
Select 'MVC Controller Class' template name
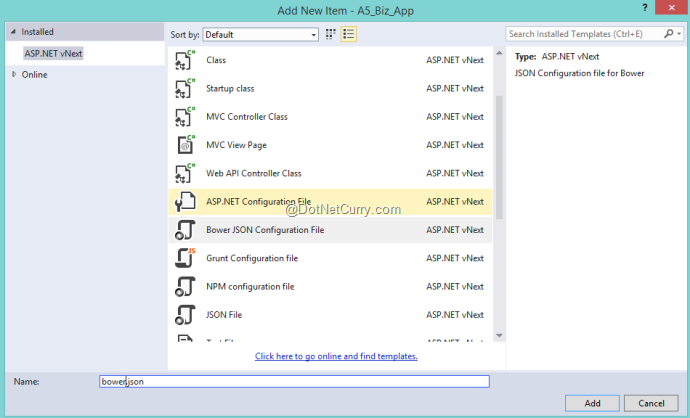coord(247,117)
